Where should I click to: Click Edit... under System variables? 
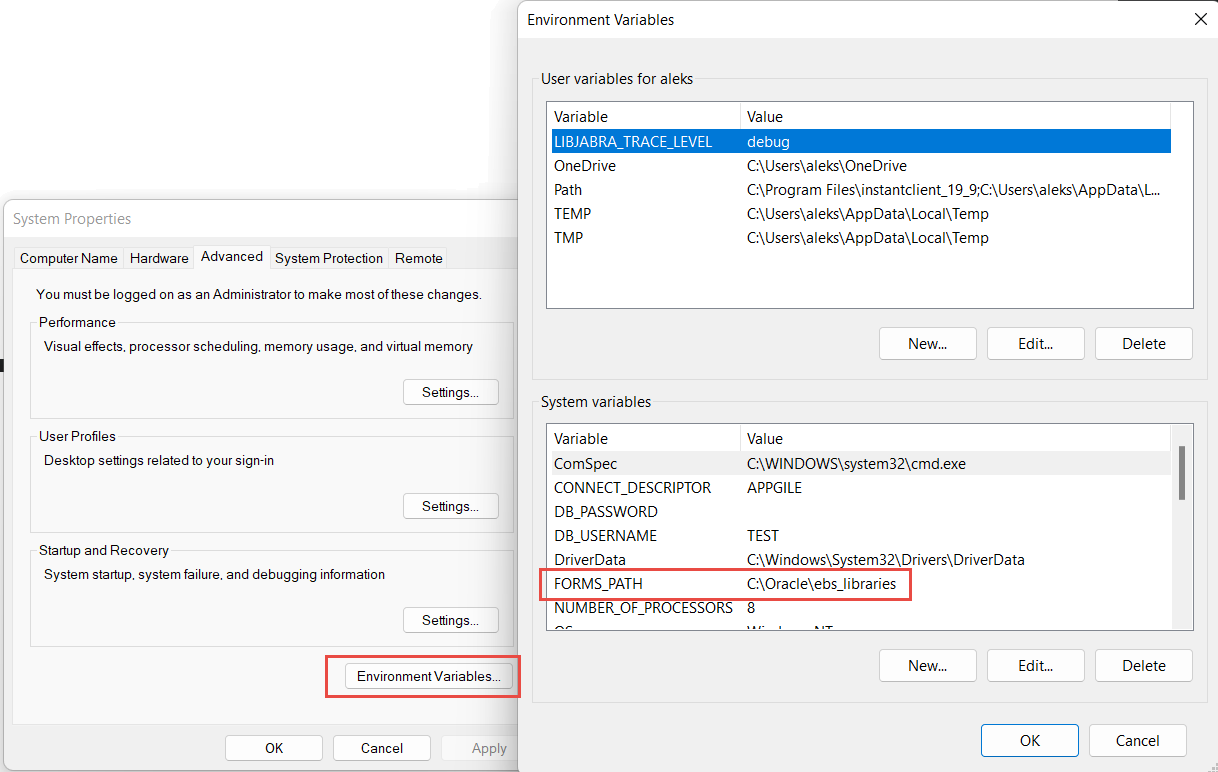(1036, 665)
